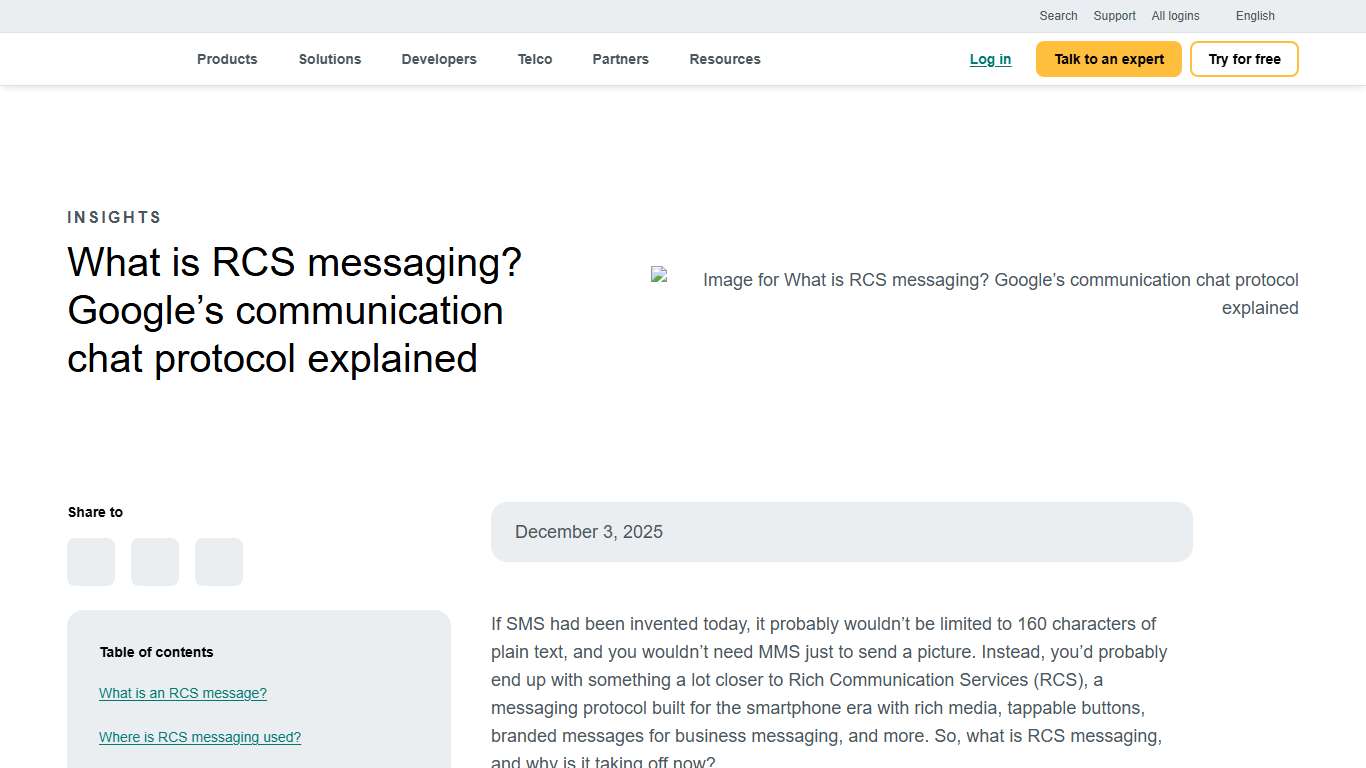
Task: Open 'What is an RCS message?' from contents
Action: click(183, 693)
